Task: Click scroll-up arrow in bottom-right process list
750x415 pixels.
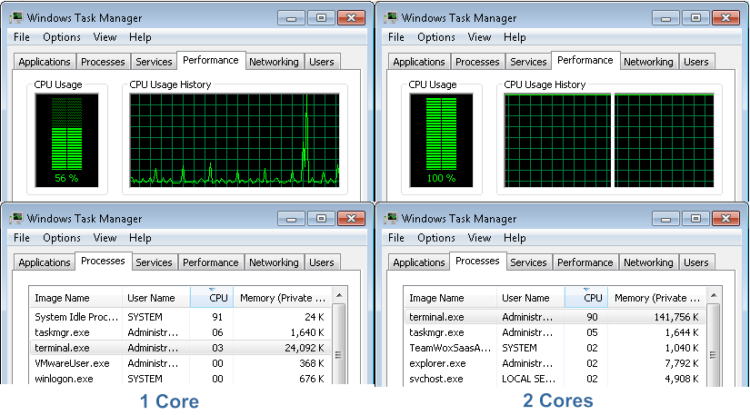Action: 714,295
